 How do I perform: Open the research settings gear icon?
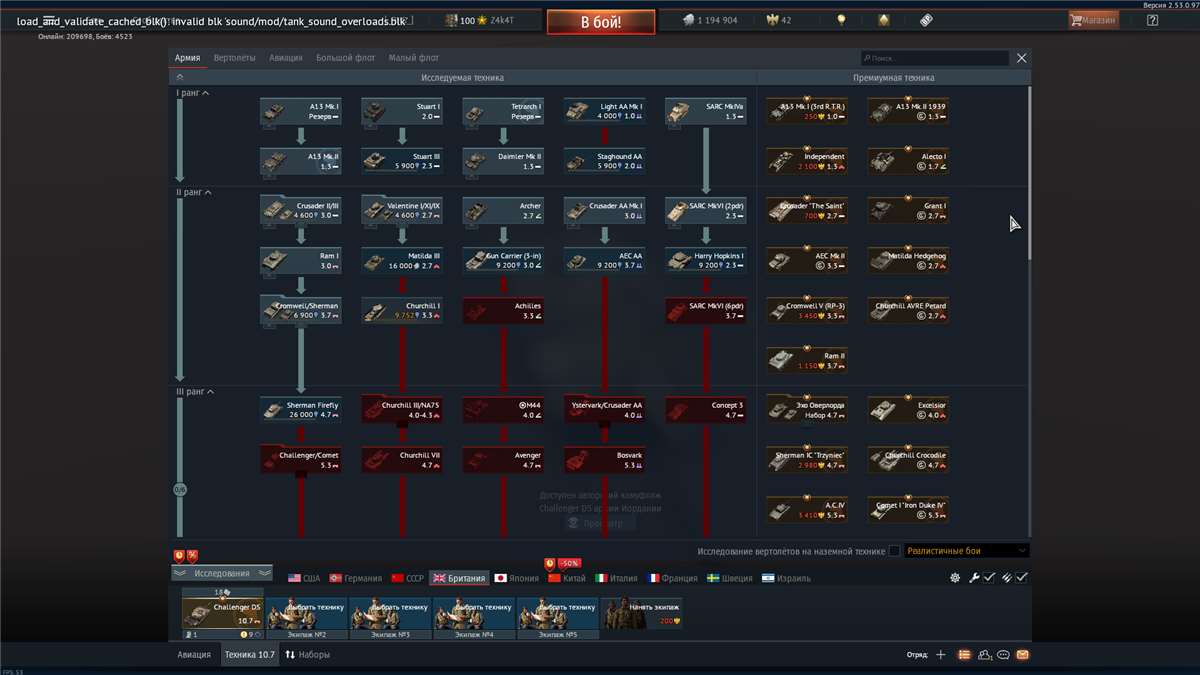[x=955, y=577]
